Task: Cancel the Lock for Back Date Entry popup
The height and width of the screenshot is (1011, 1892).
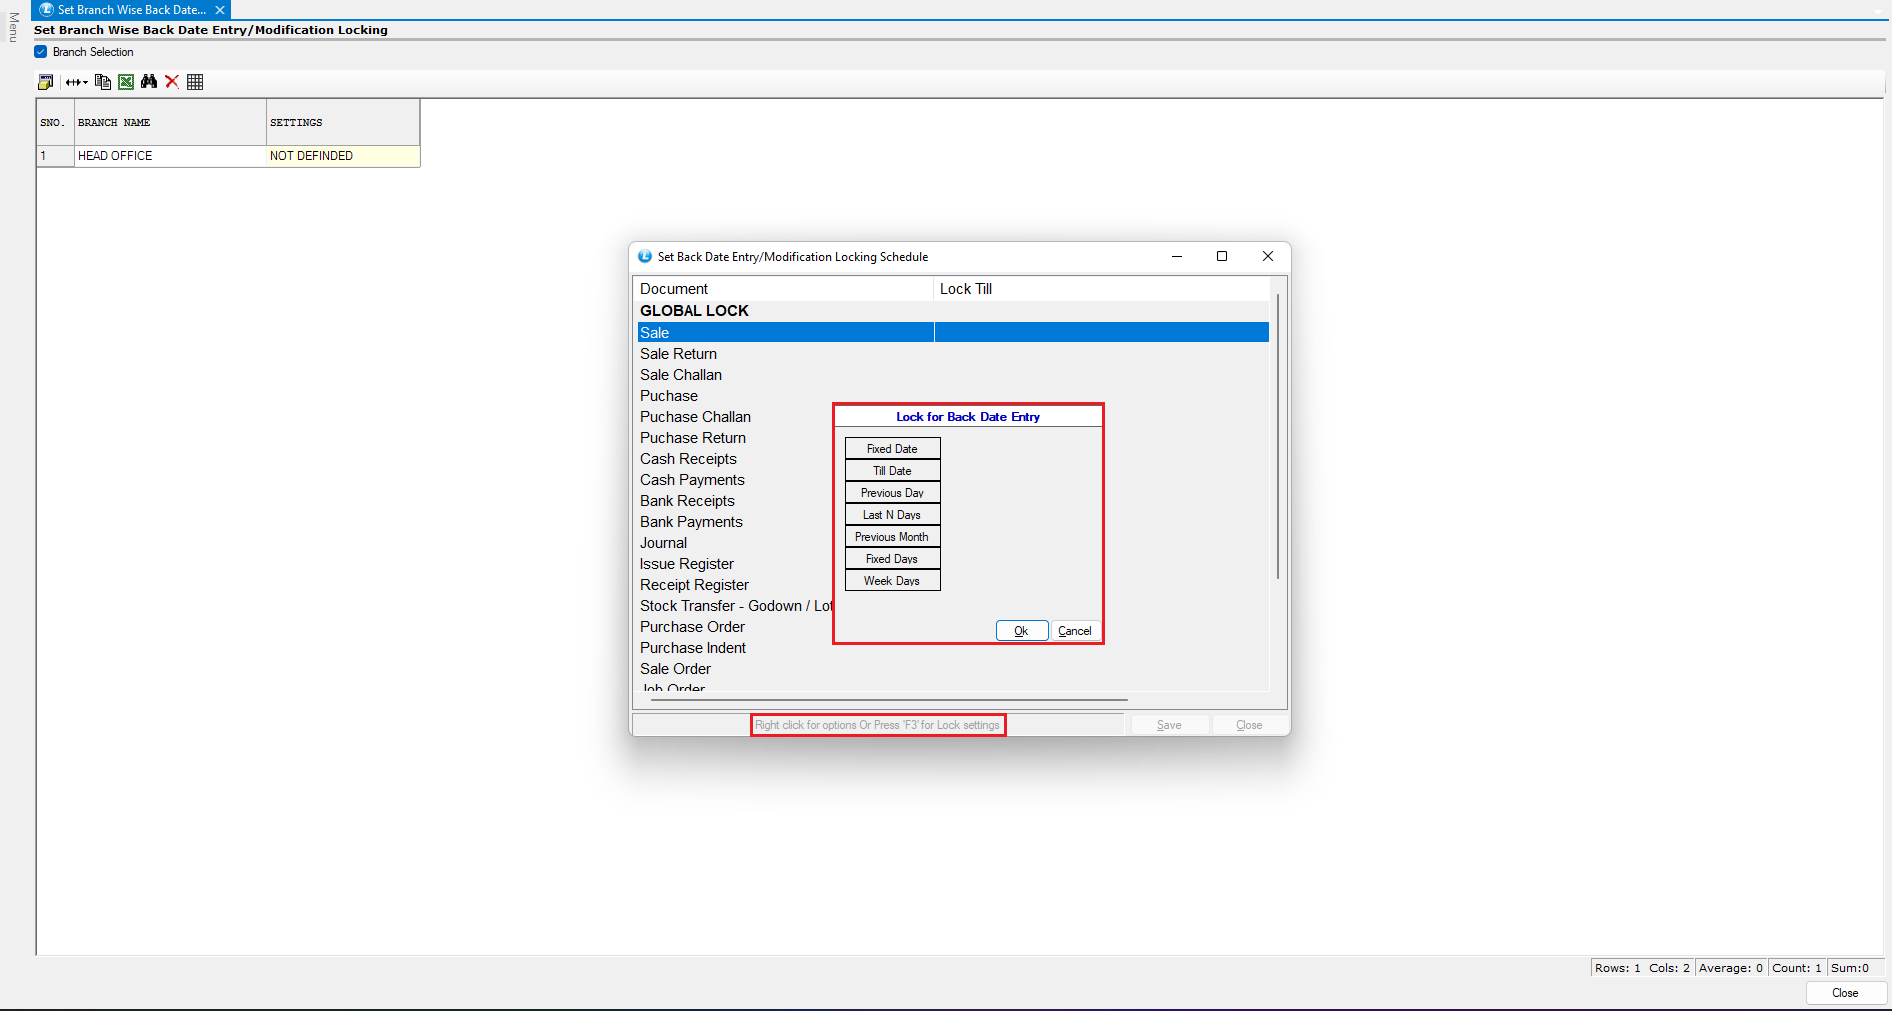Action: click(x=1075, y=631)
